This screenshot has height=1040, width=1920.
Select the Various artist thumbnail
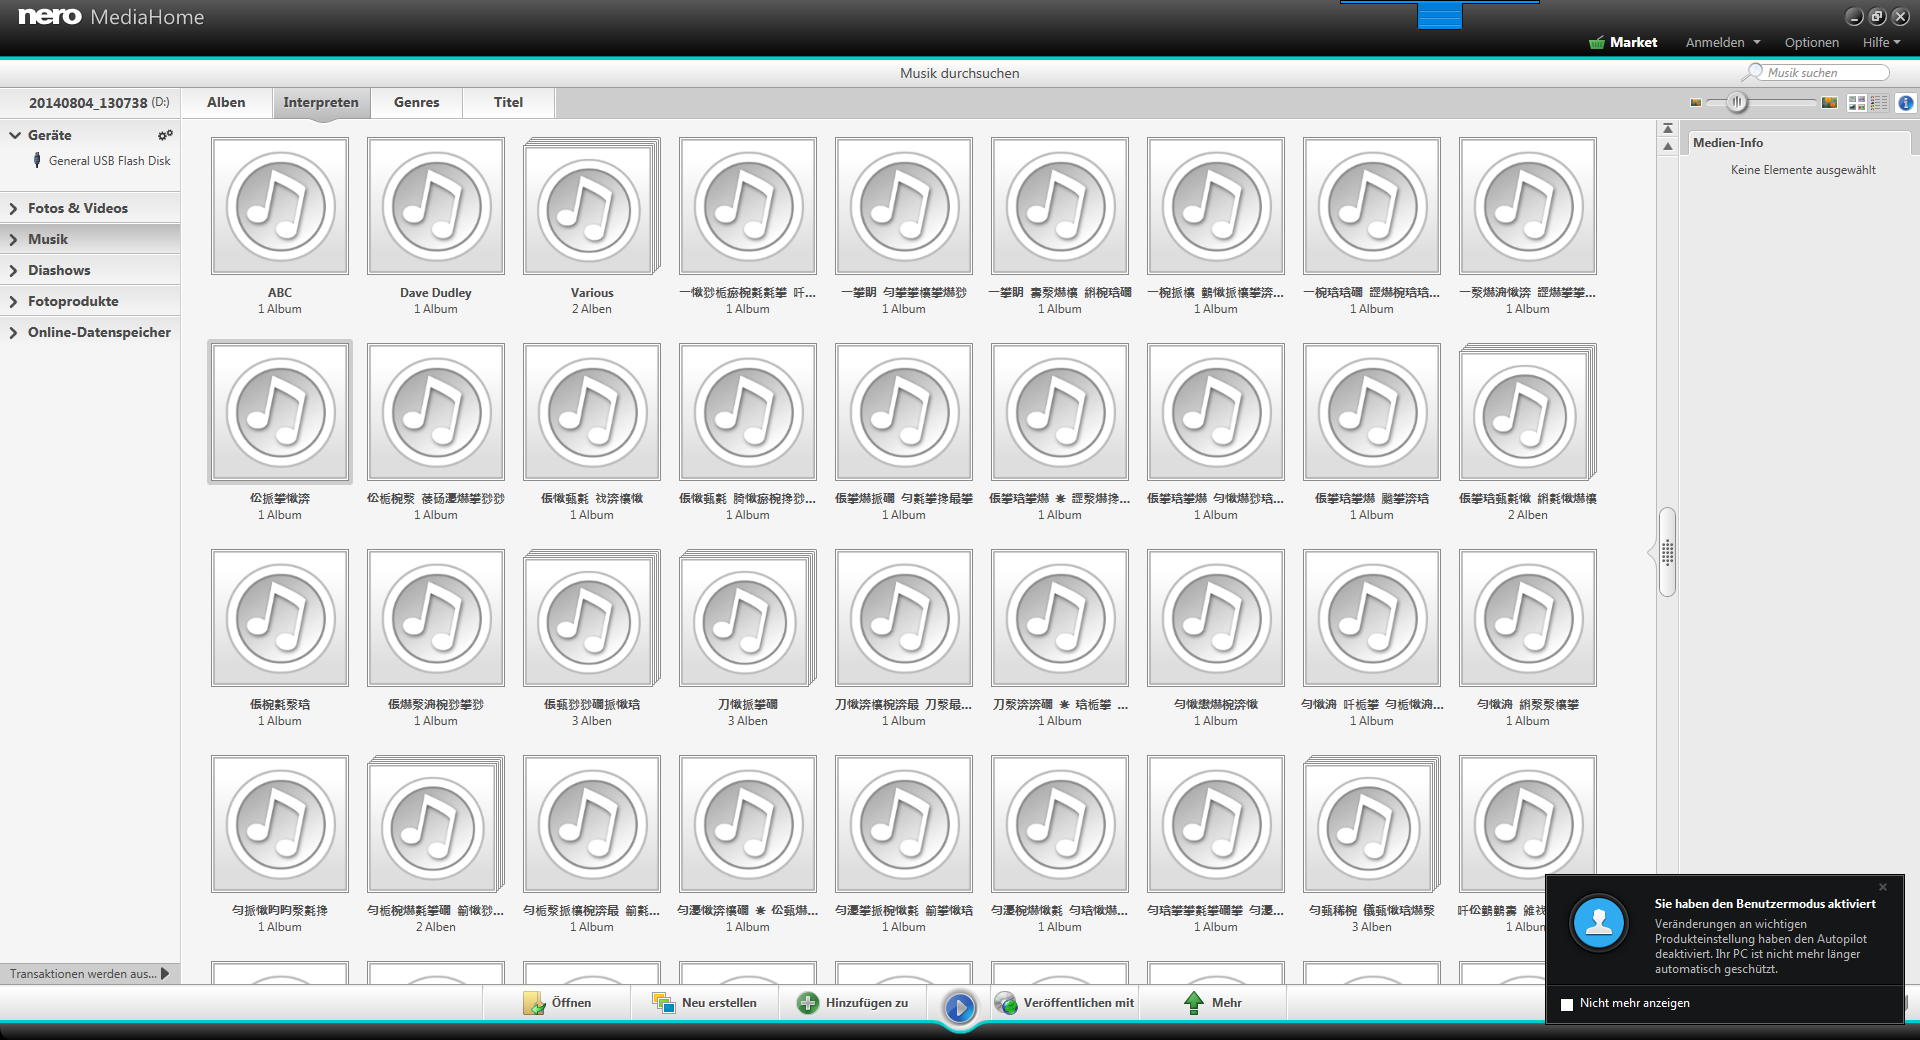[x=592, y=206]
